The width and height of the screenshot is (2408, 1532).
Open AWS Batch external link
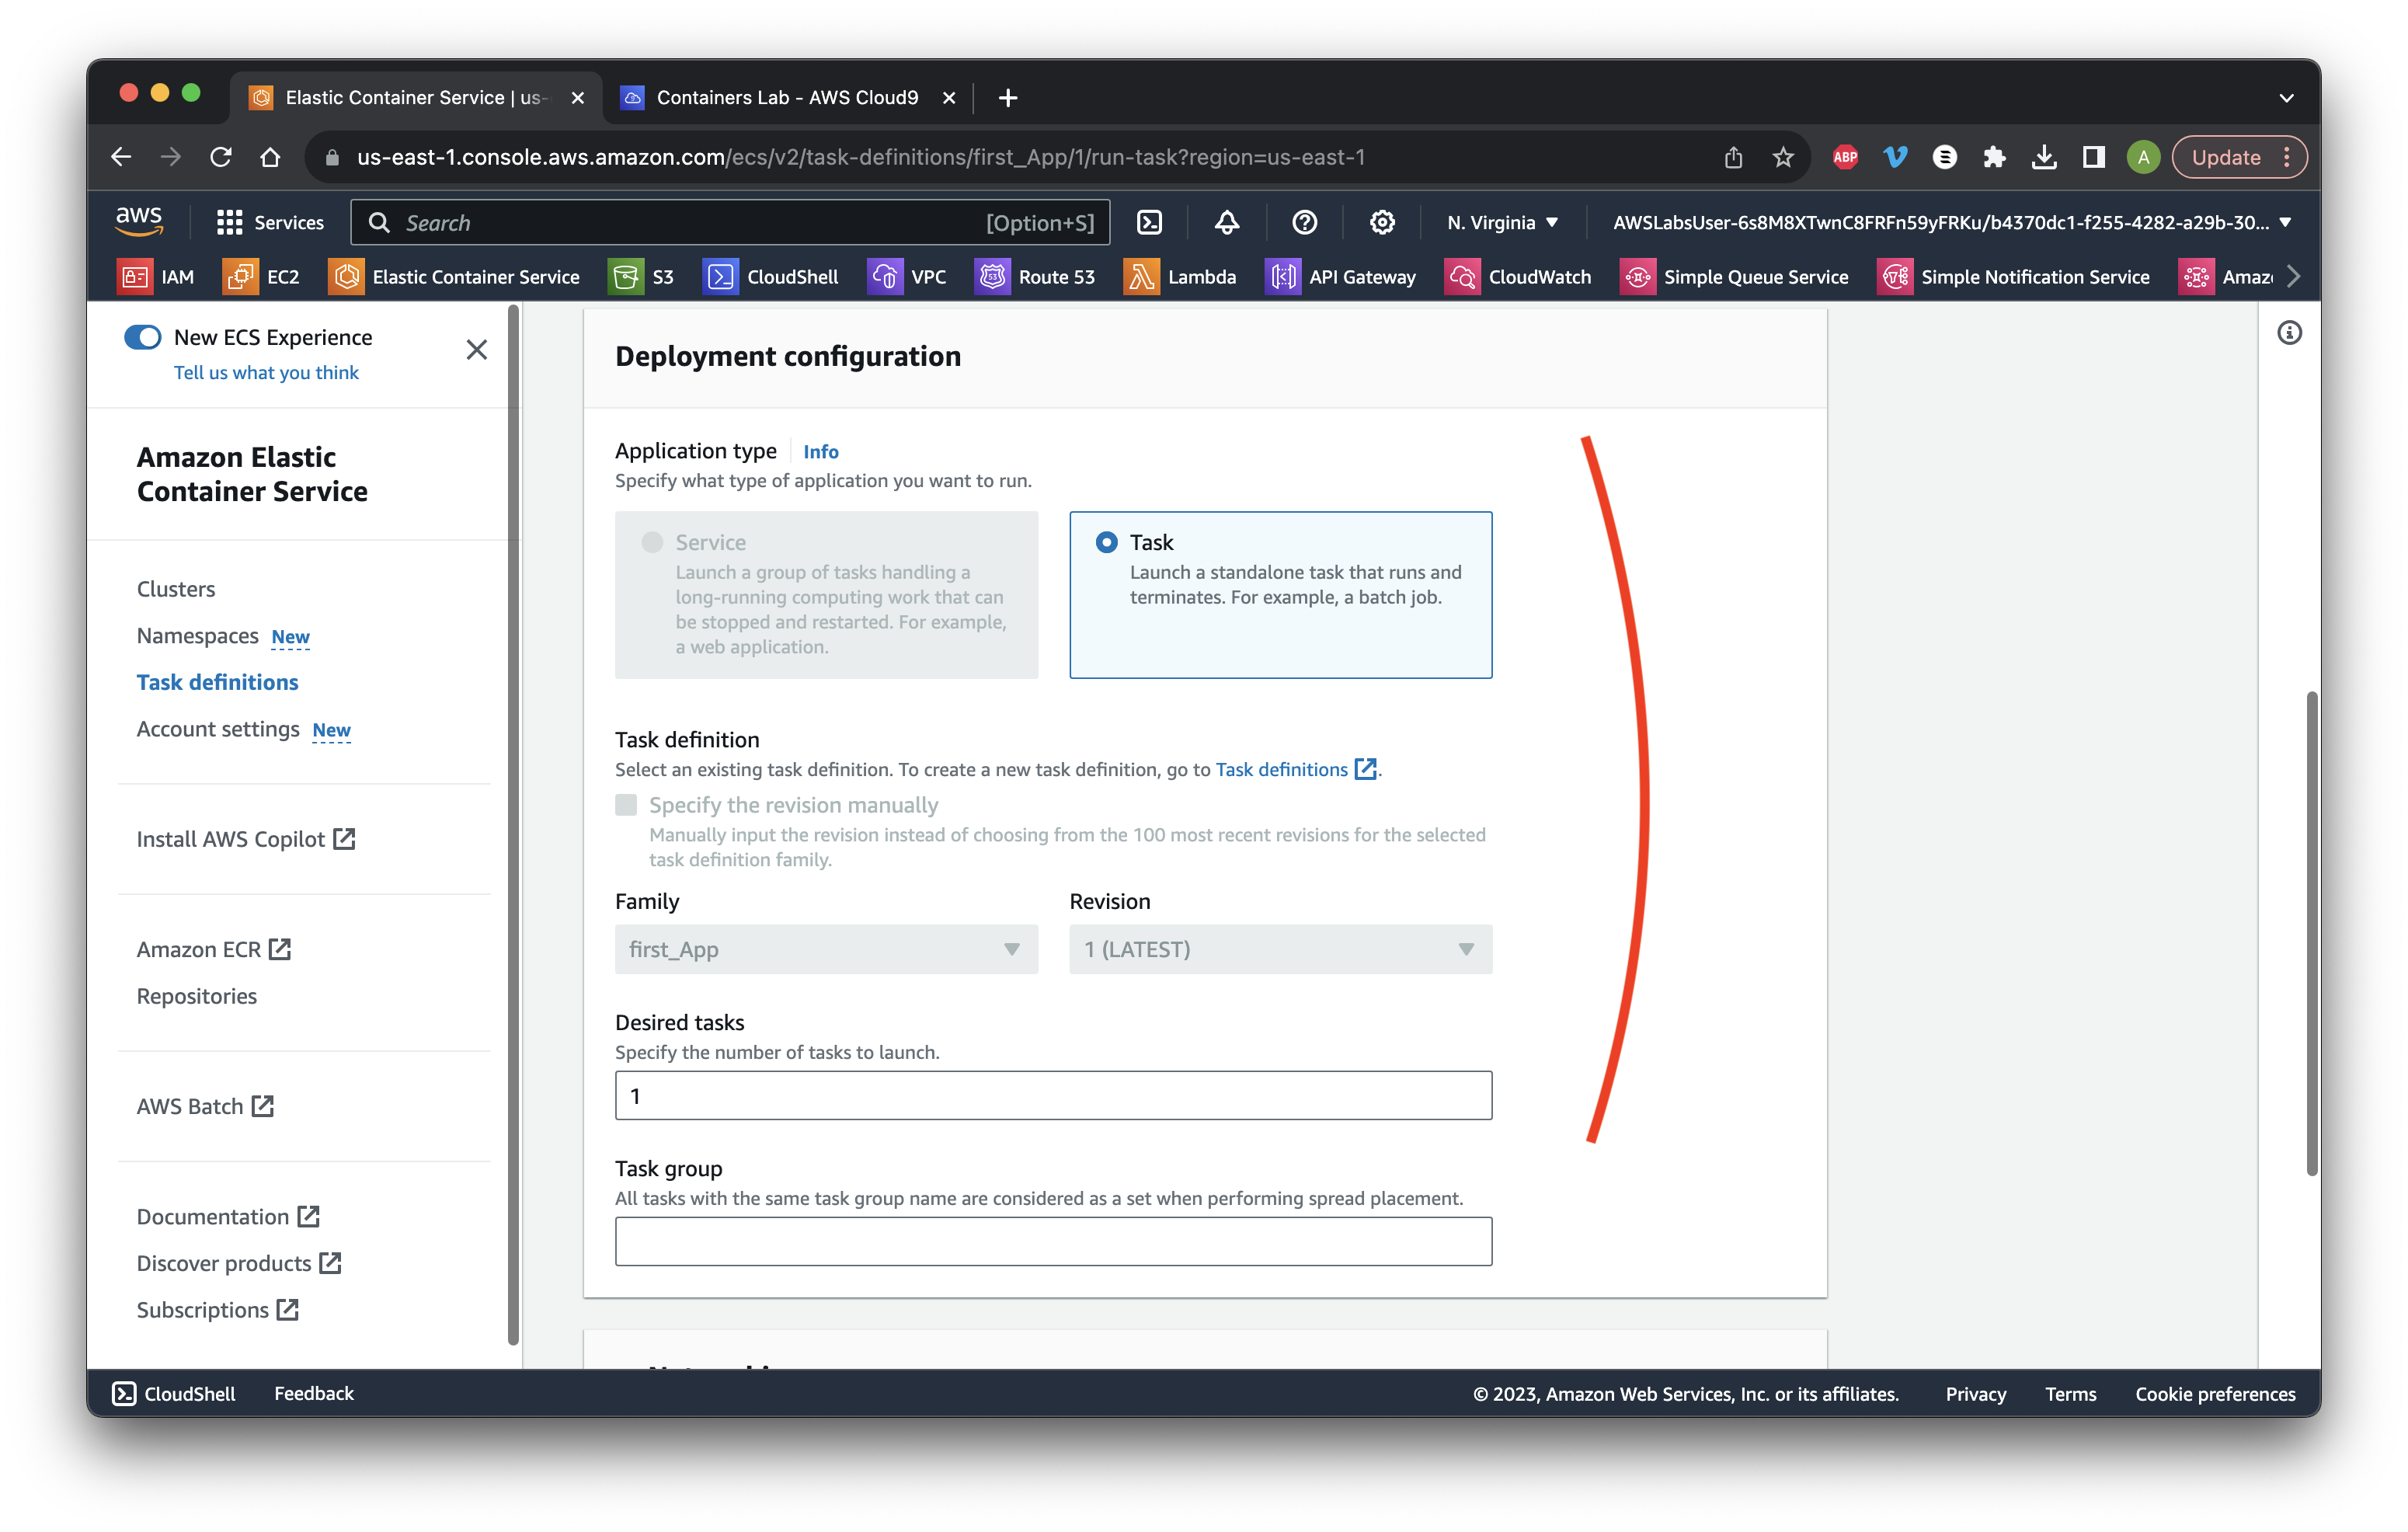(x=205, y=1106)
